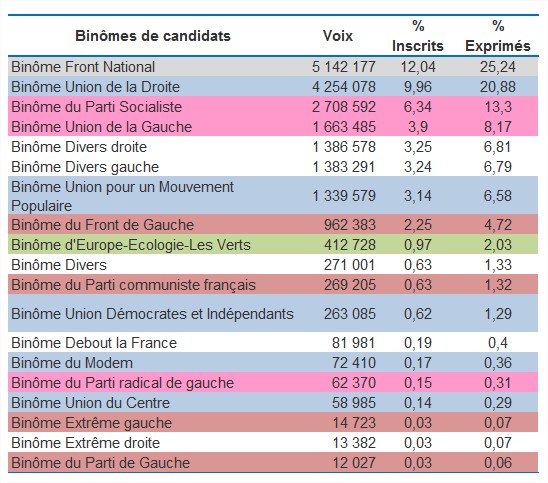Click Binôme Union pour un Mouvement Populaire
The image size is (548, 483).
coord(122,196)
